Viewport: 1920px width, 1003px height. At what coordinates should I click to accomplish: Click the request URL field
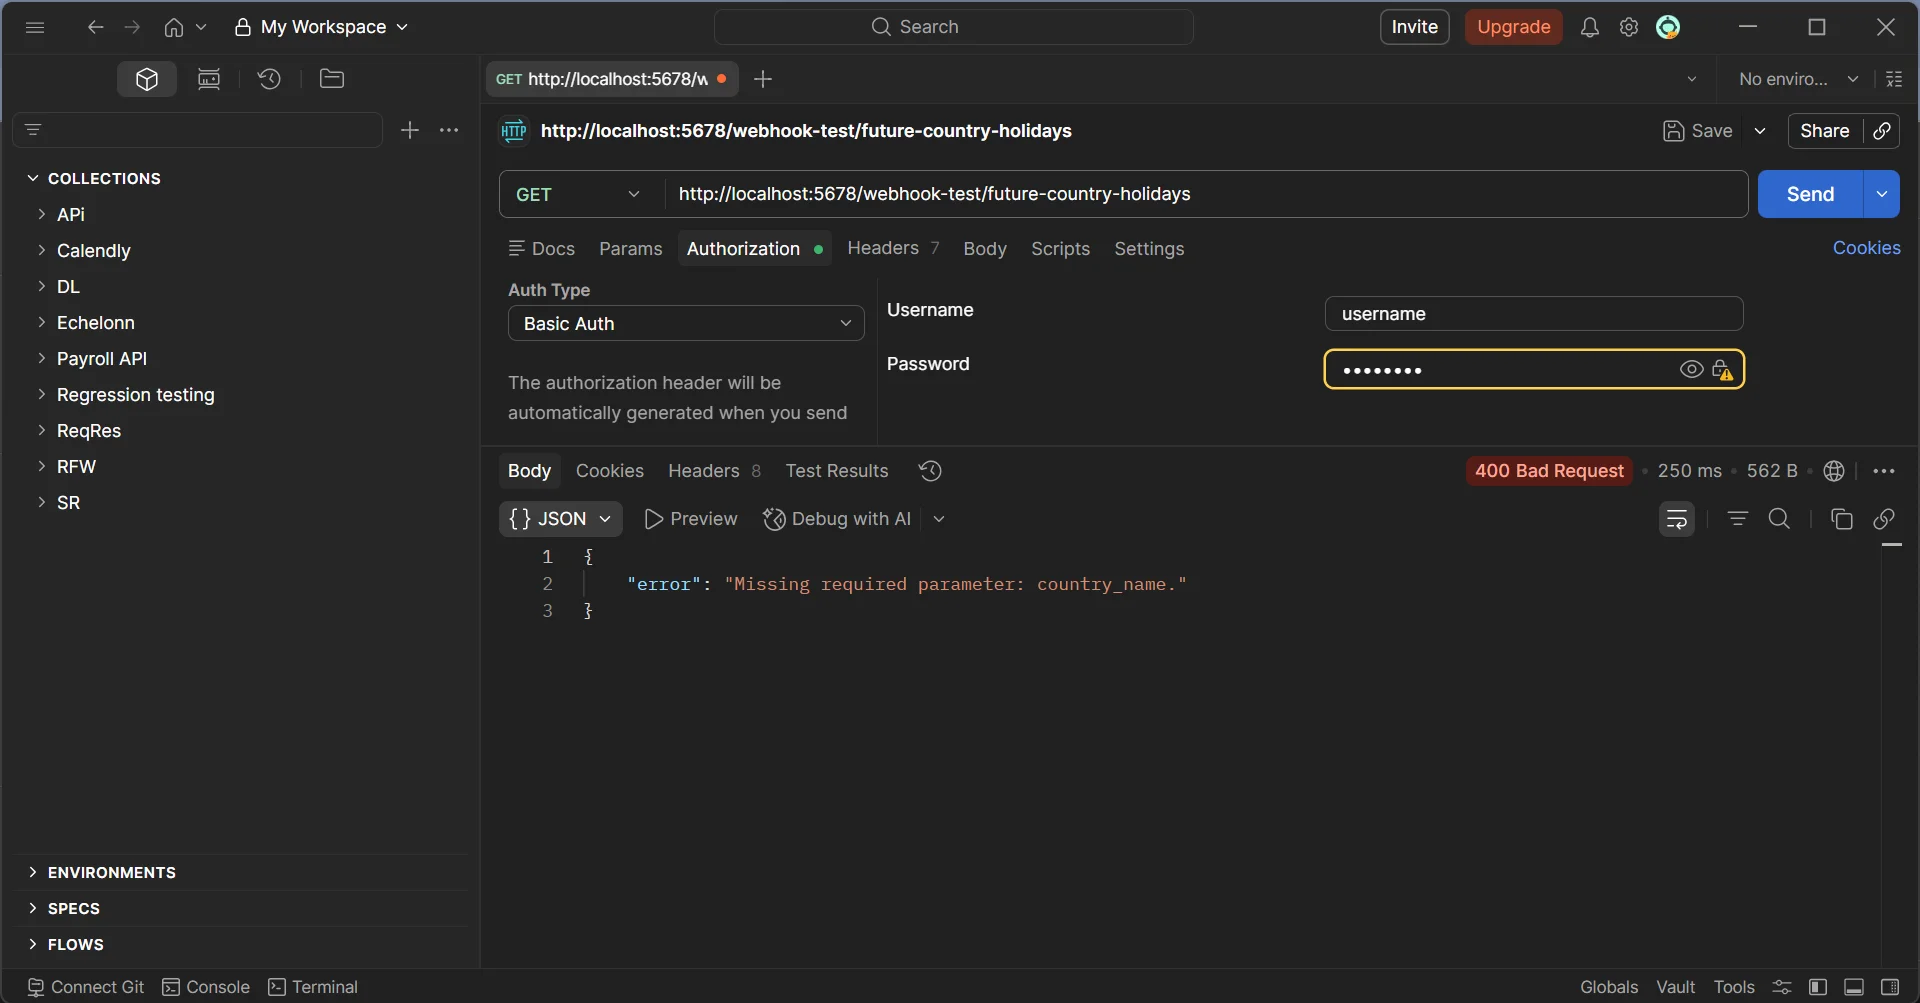pyautogui.click(x=1206, y=194)
